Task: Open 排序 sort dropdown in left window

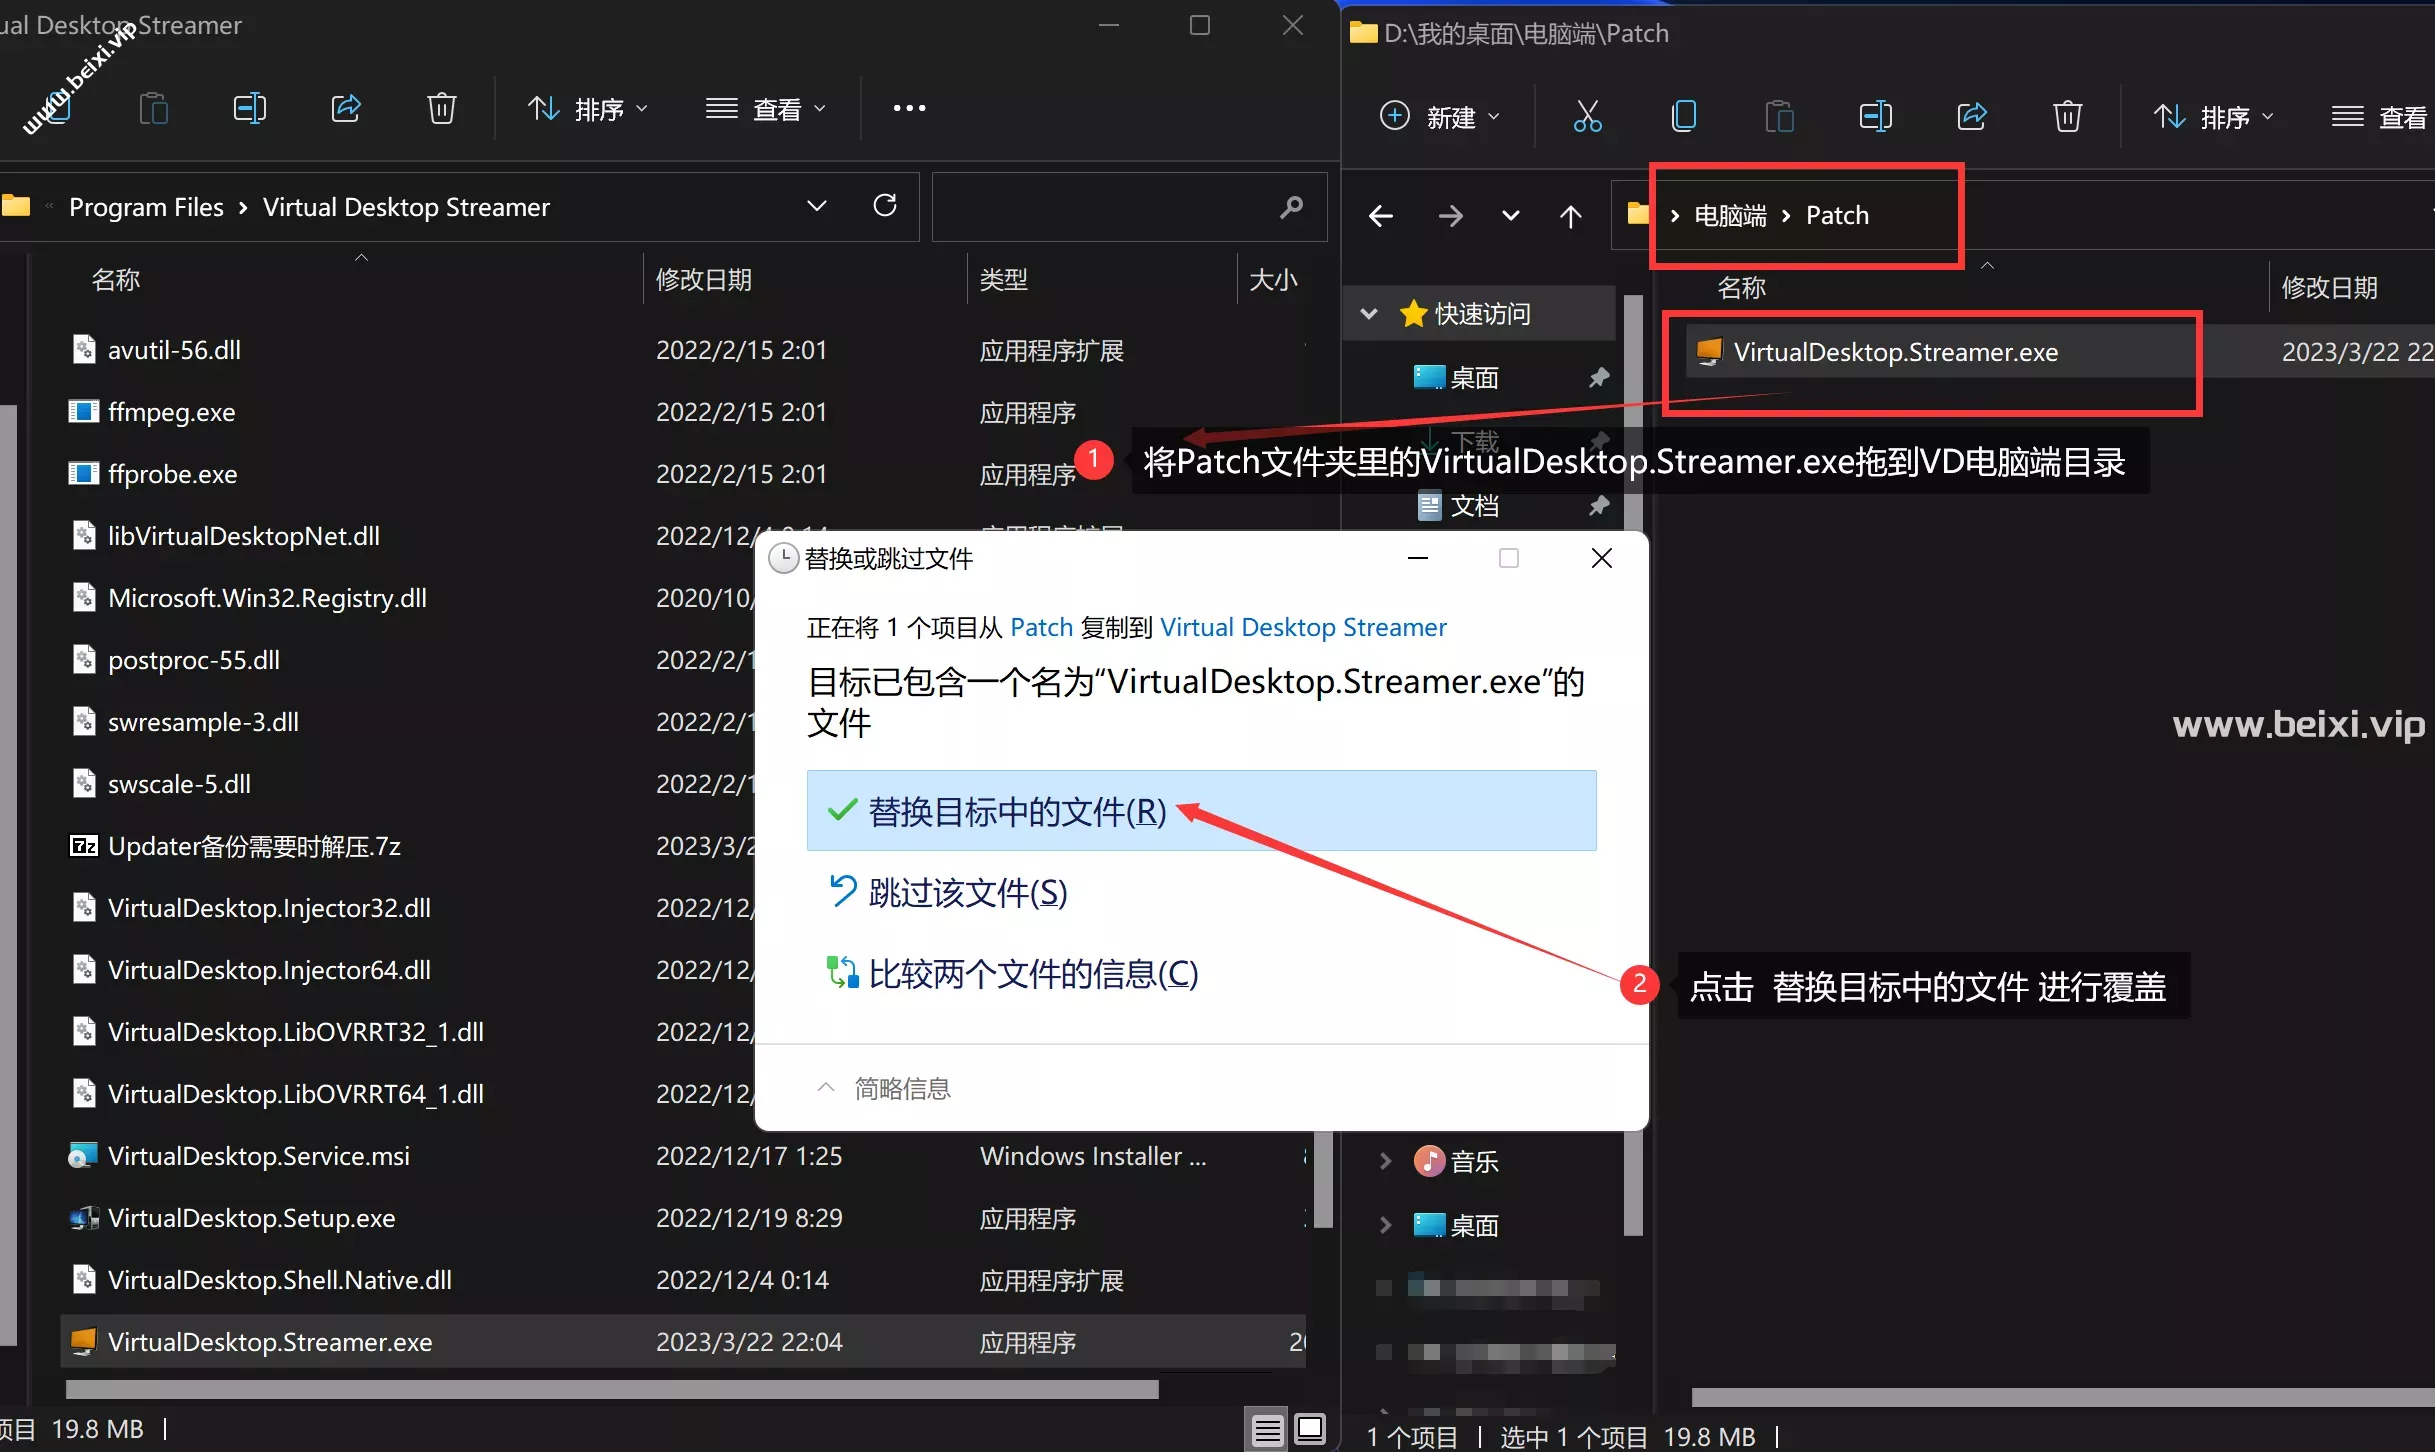Action: point(588,108)
